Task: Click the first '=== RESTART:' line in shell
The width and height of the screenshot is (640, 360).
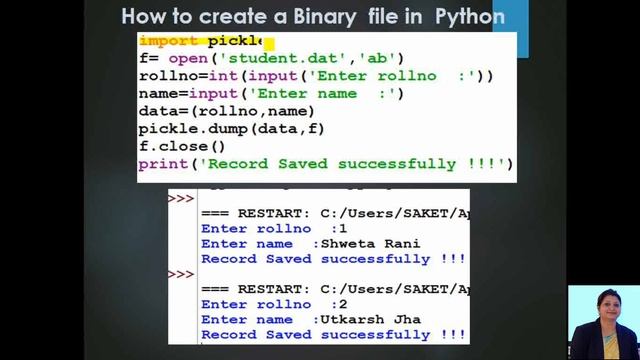Action: coord(335,213)
